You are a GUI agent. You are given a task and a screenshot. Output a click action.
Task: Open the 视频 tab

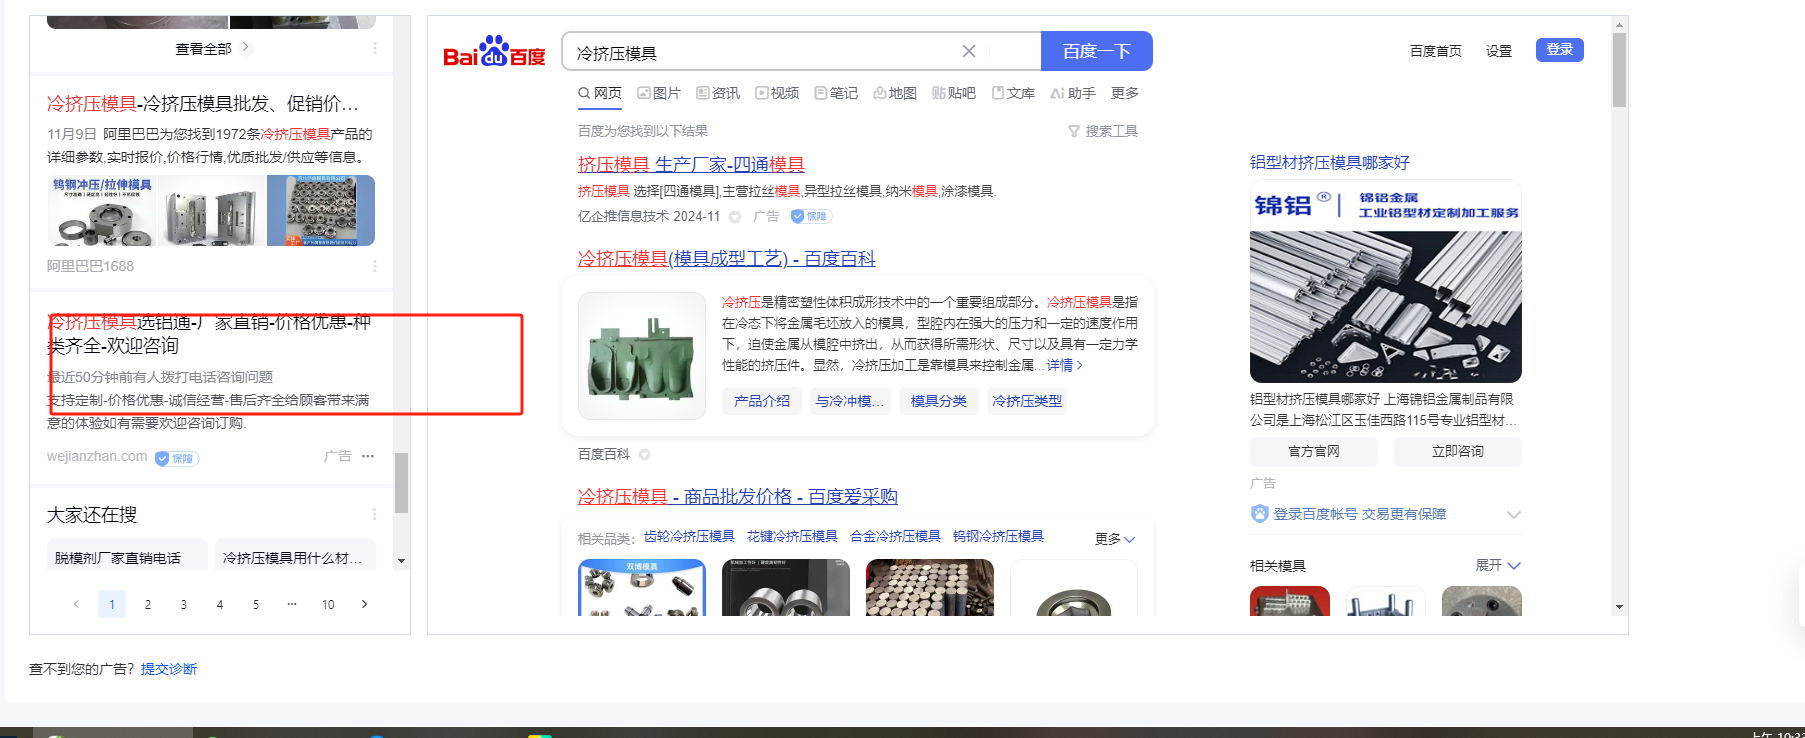click(x=777, y=93)
